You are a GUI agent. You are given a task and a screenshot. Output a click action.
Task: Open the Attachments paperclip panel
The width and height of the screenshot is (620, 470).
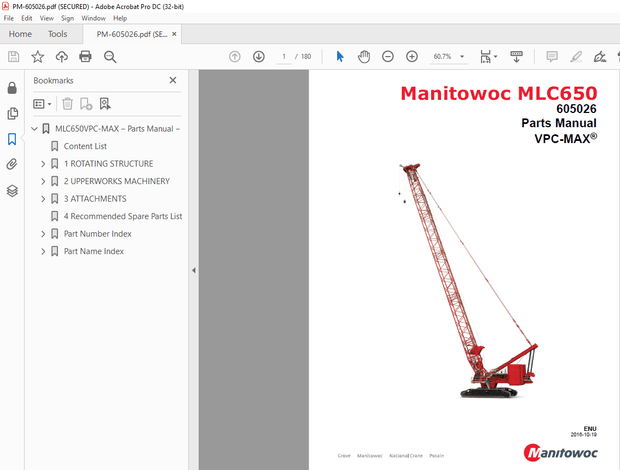tap(12, 164)
